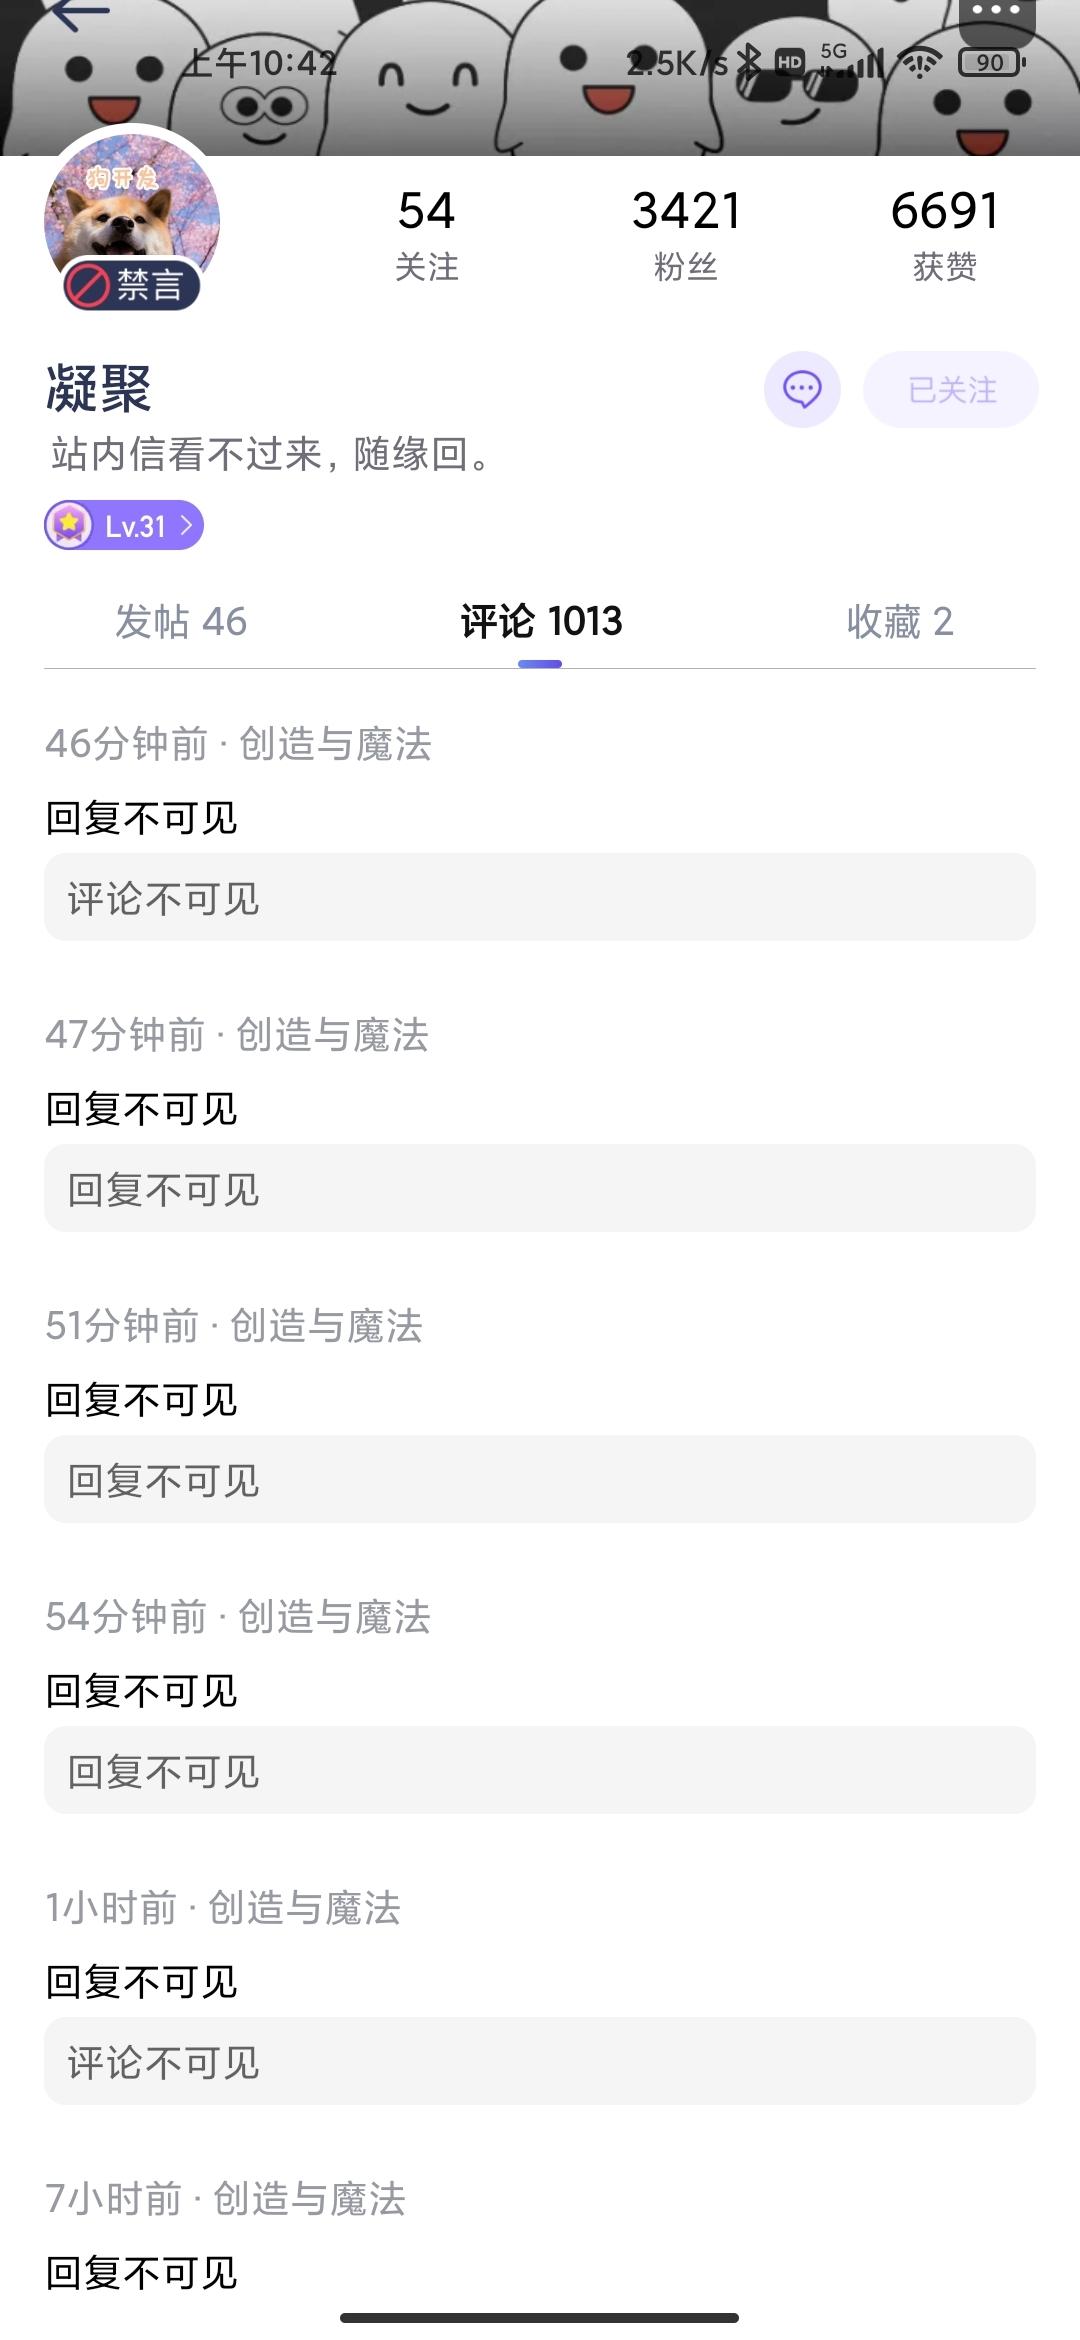
Task: Tap the 禁言 muted badge
Action: click(x=131, y=285)
